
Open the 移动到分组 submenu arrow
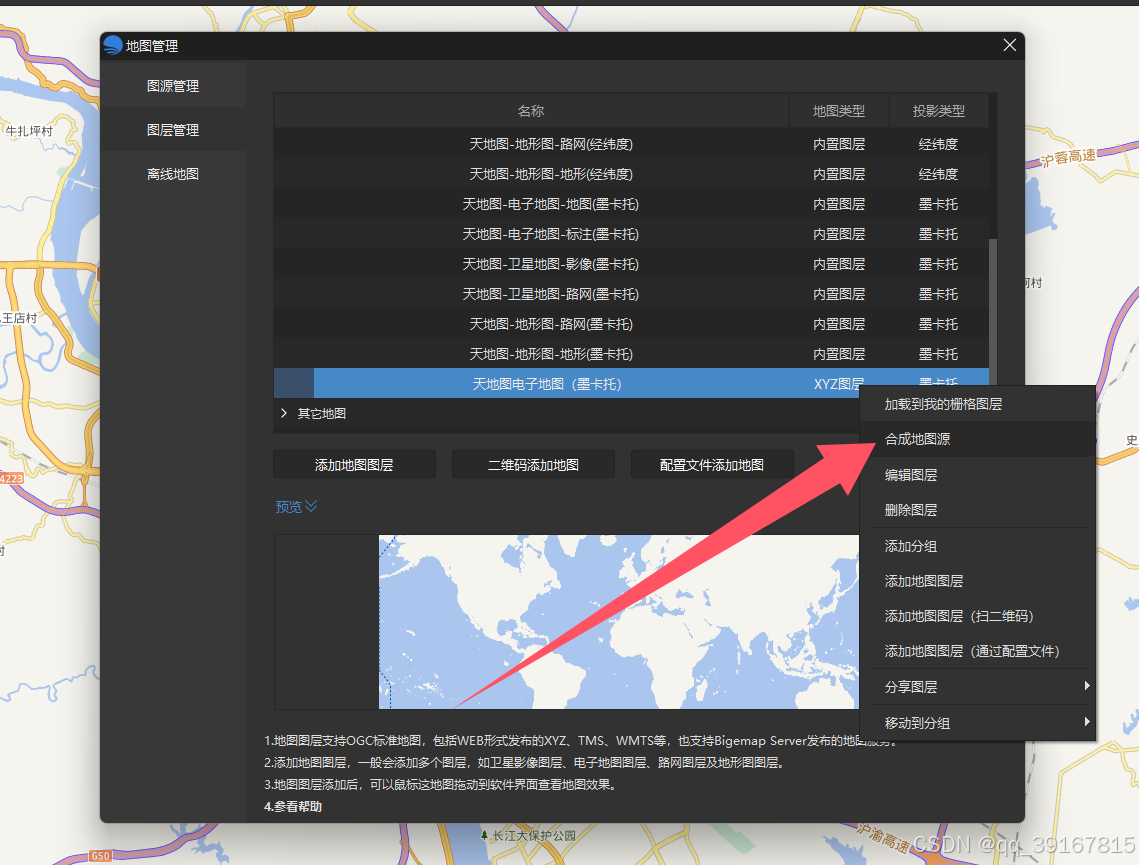[x=1087, y=721]
